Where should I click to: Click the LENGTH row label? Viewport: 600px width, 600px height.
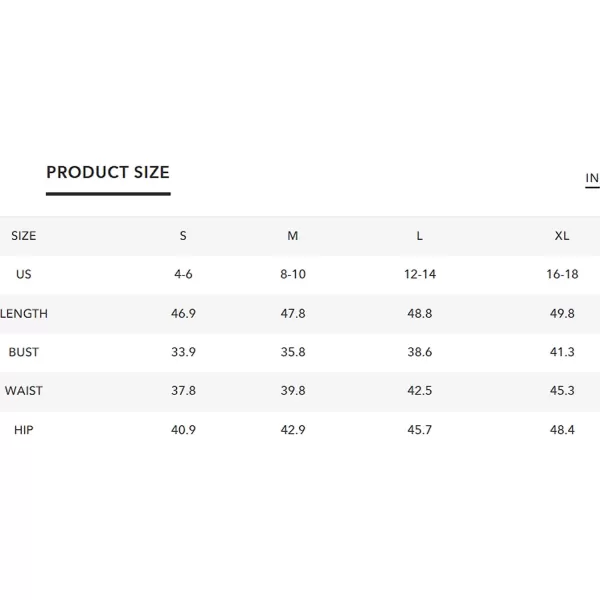pyautogui.click(x=24, y=314)
